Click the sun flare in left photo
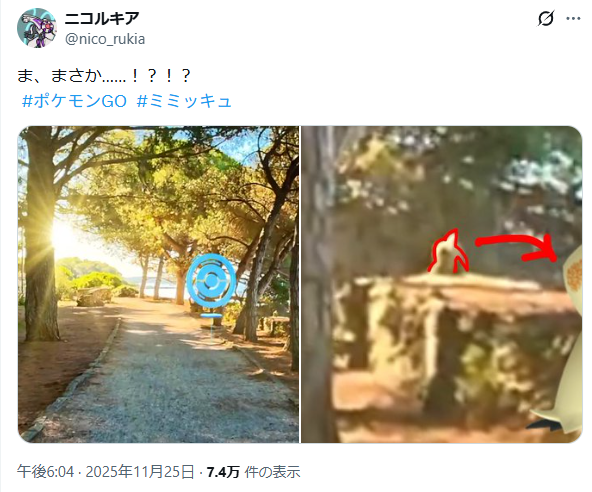The image size is (592, 492). tap(62, 236)
